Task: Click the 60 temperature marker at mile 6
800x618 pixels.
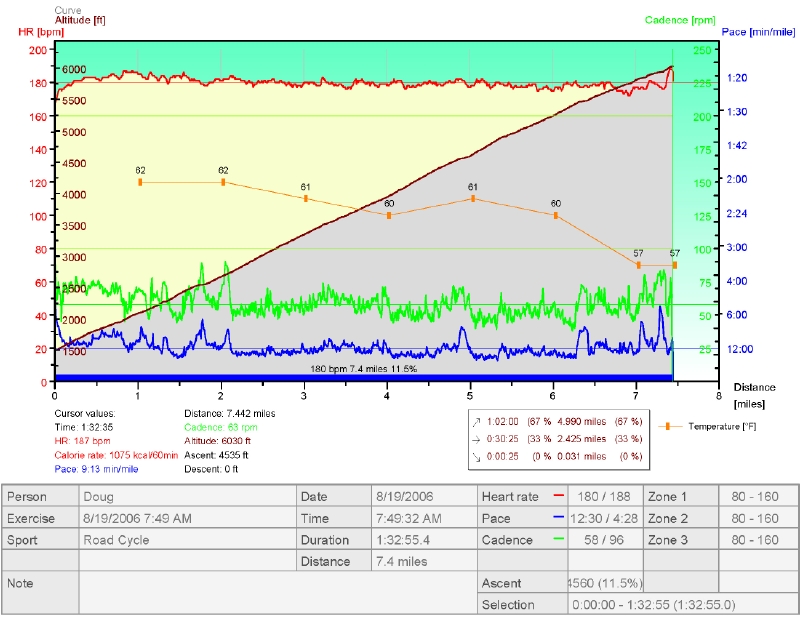Action: (556, 215)
